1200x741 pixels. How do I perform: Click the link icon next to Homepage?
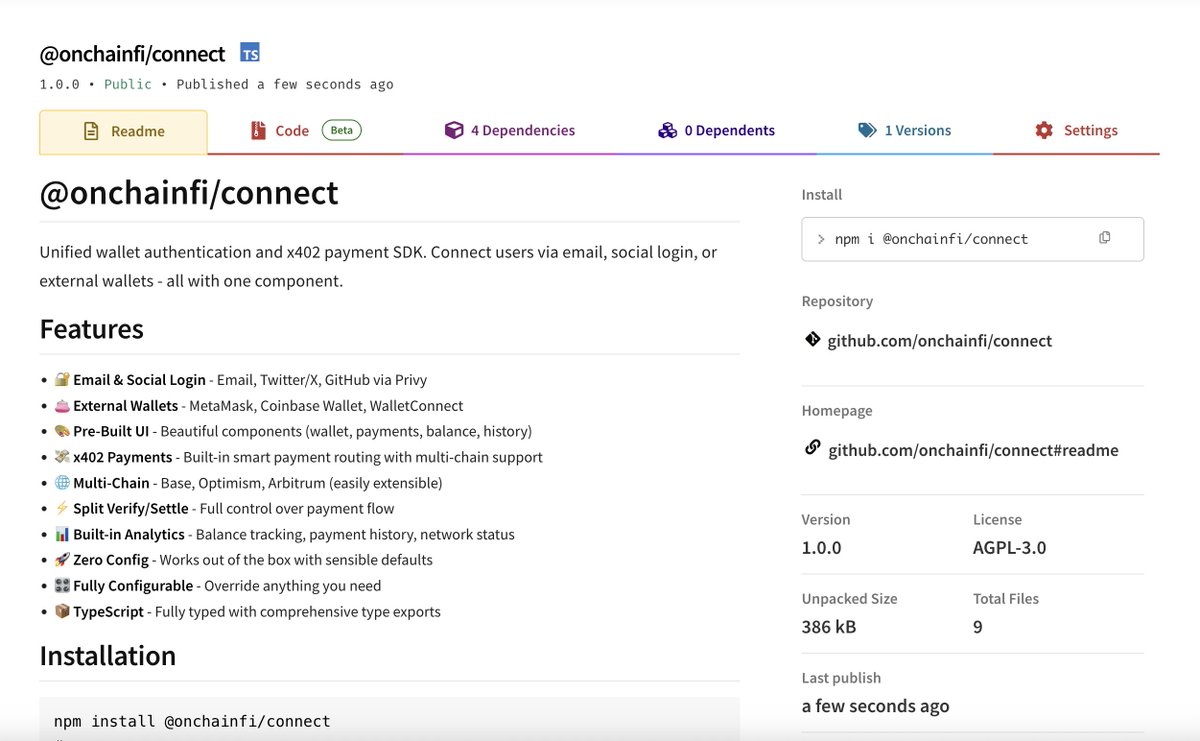[812, 447]
